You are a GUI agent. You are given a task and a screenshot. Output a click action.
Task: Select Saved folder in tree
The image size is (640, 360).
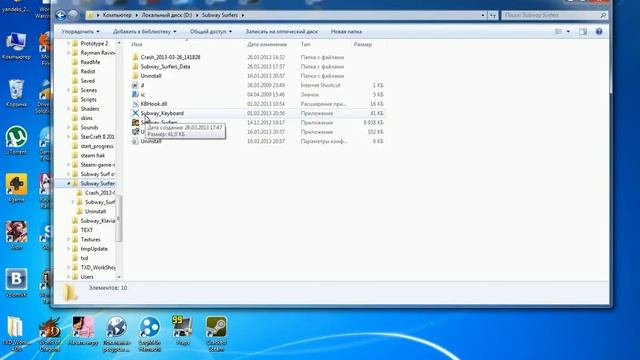point(87,81)
